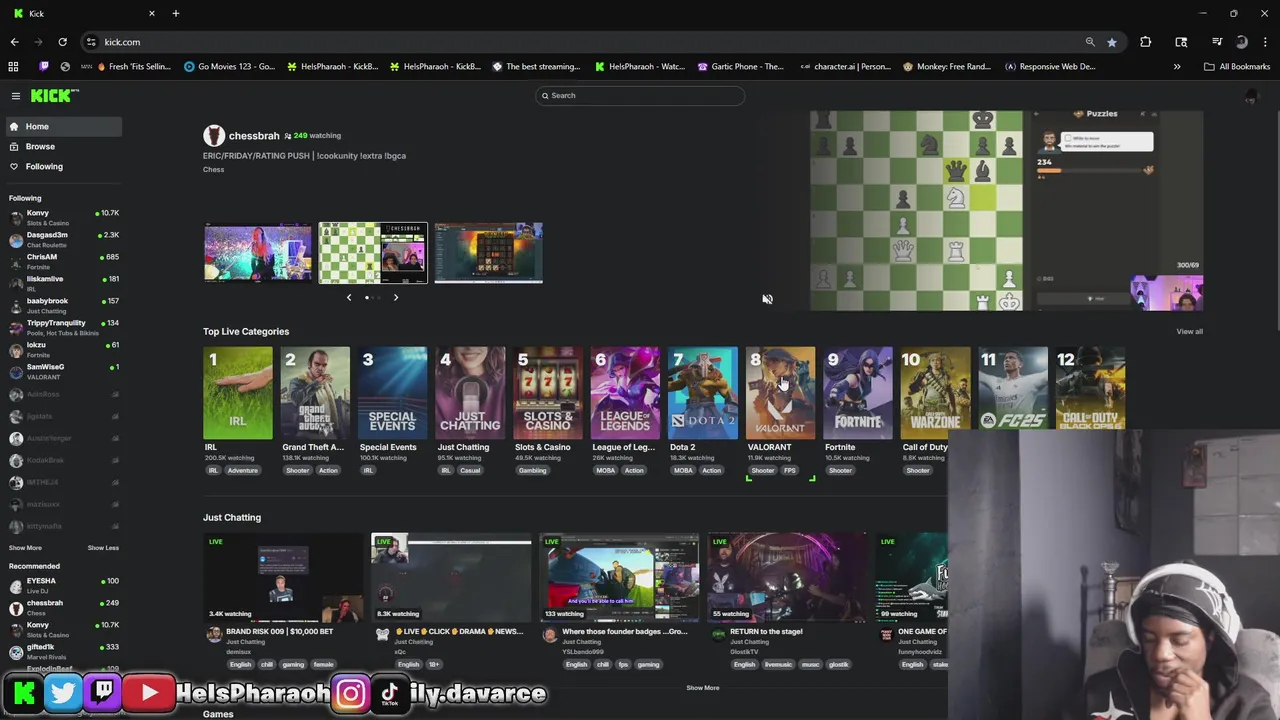
Task: Open the Special Events category card
Action: click(393, 393)
